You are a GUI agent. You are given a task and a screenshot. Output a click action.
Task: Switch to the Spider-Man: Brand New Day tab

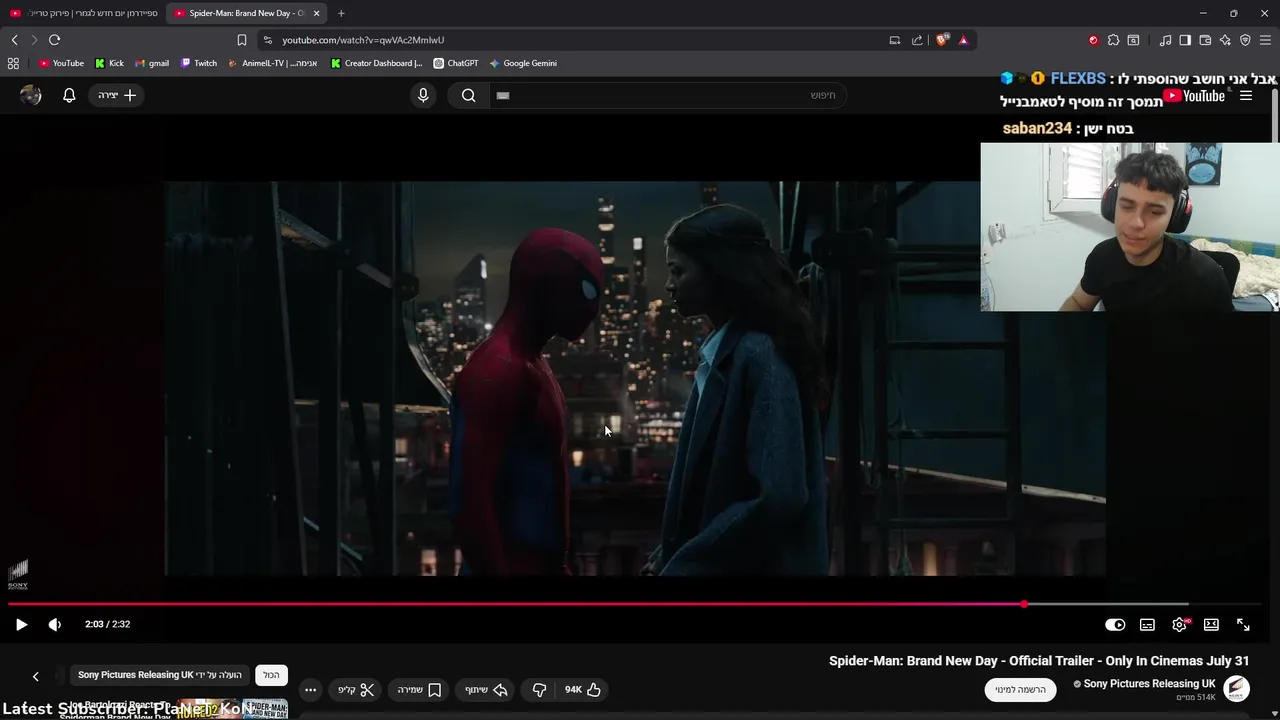tap(246, 13)
